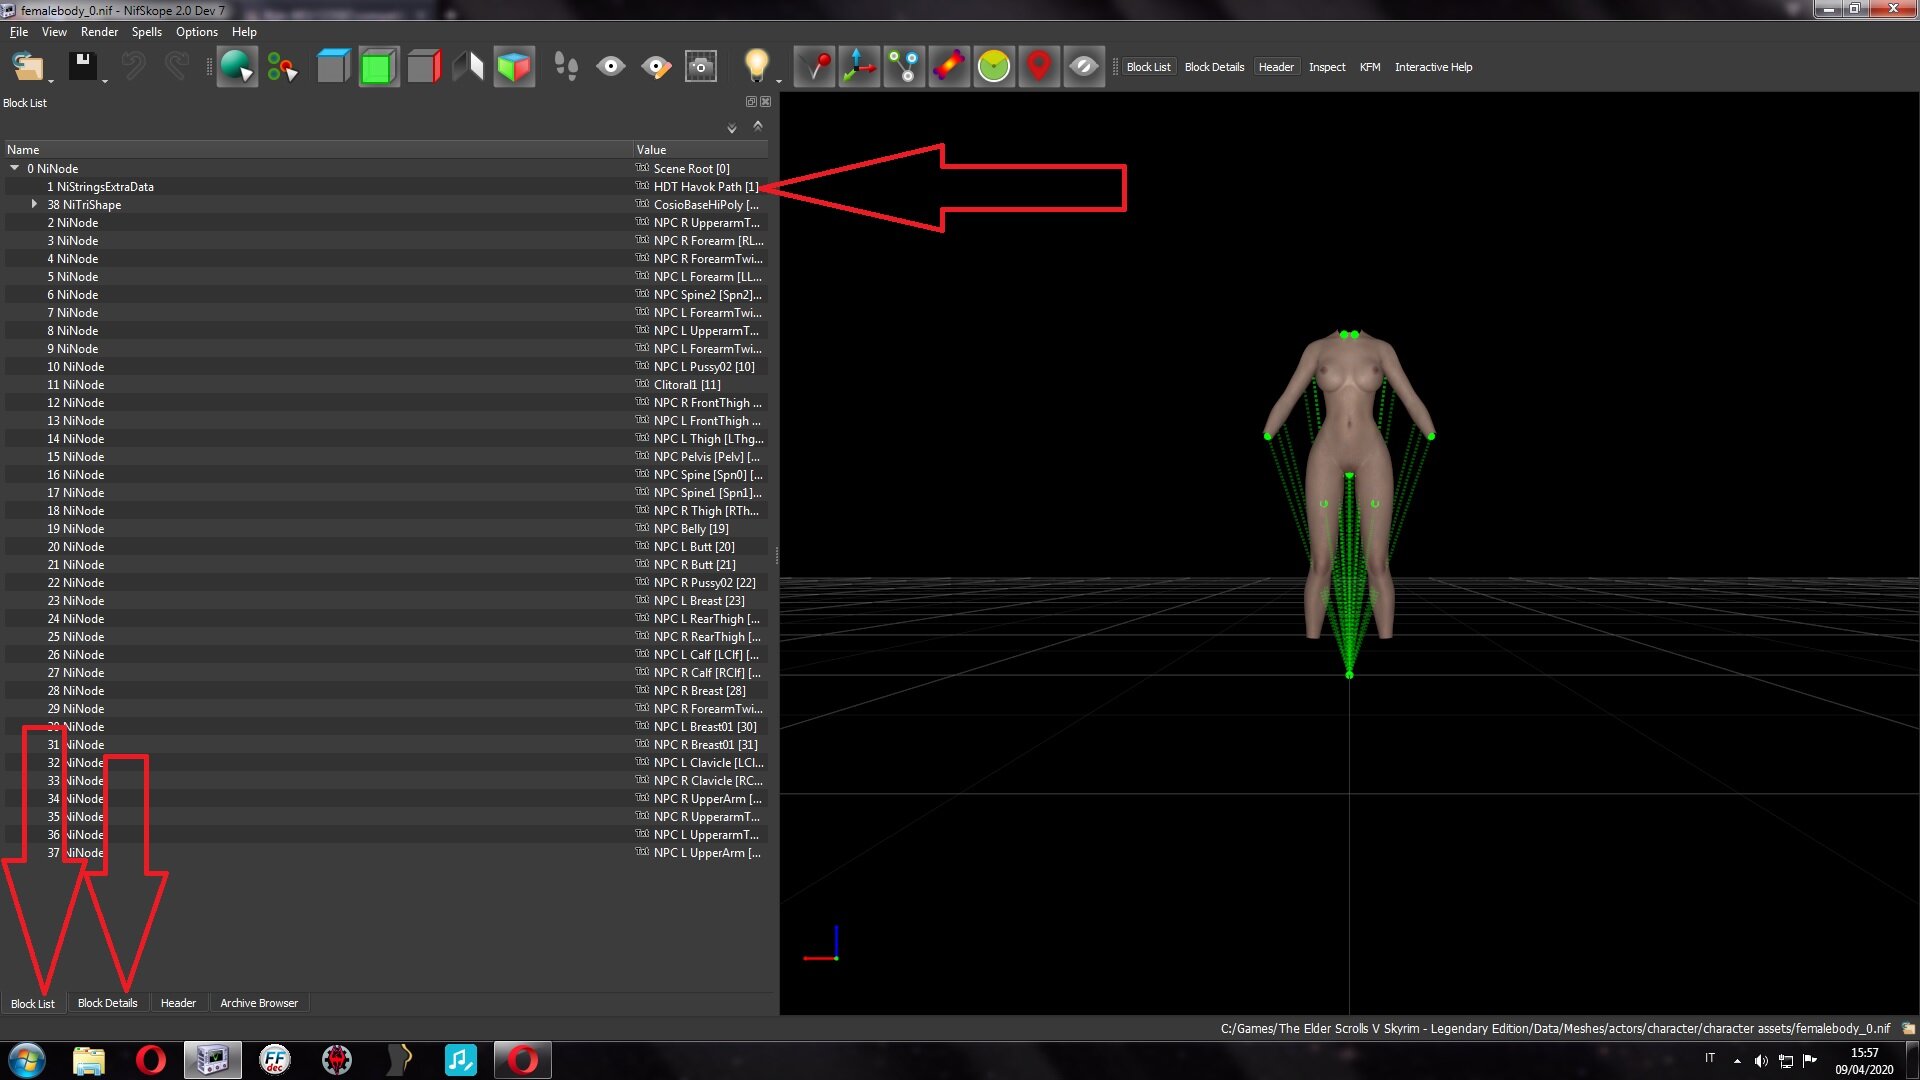This screenshot has height=1080, width=1920.
Task: Click the Load file folder icon
Action: coord(27,67)
